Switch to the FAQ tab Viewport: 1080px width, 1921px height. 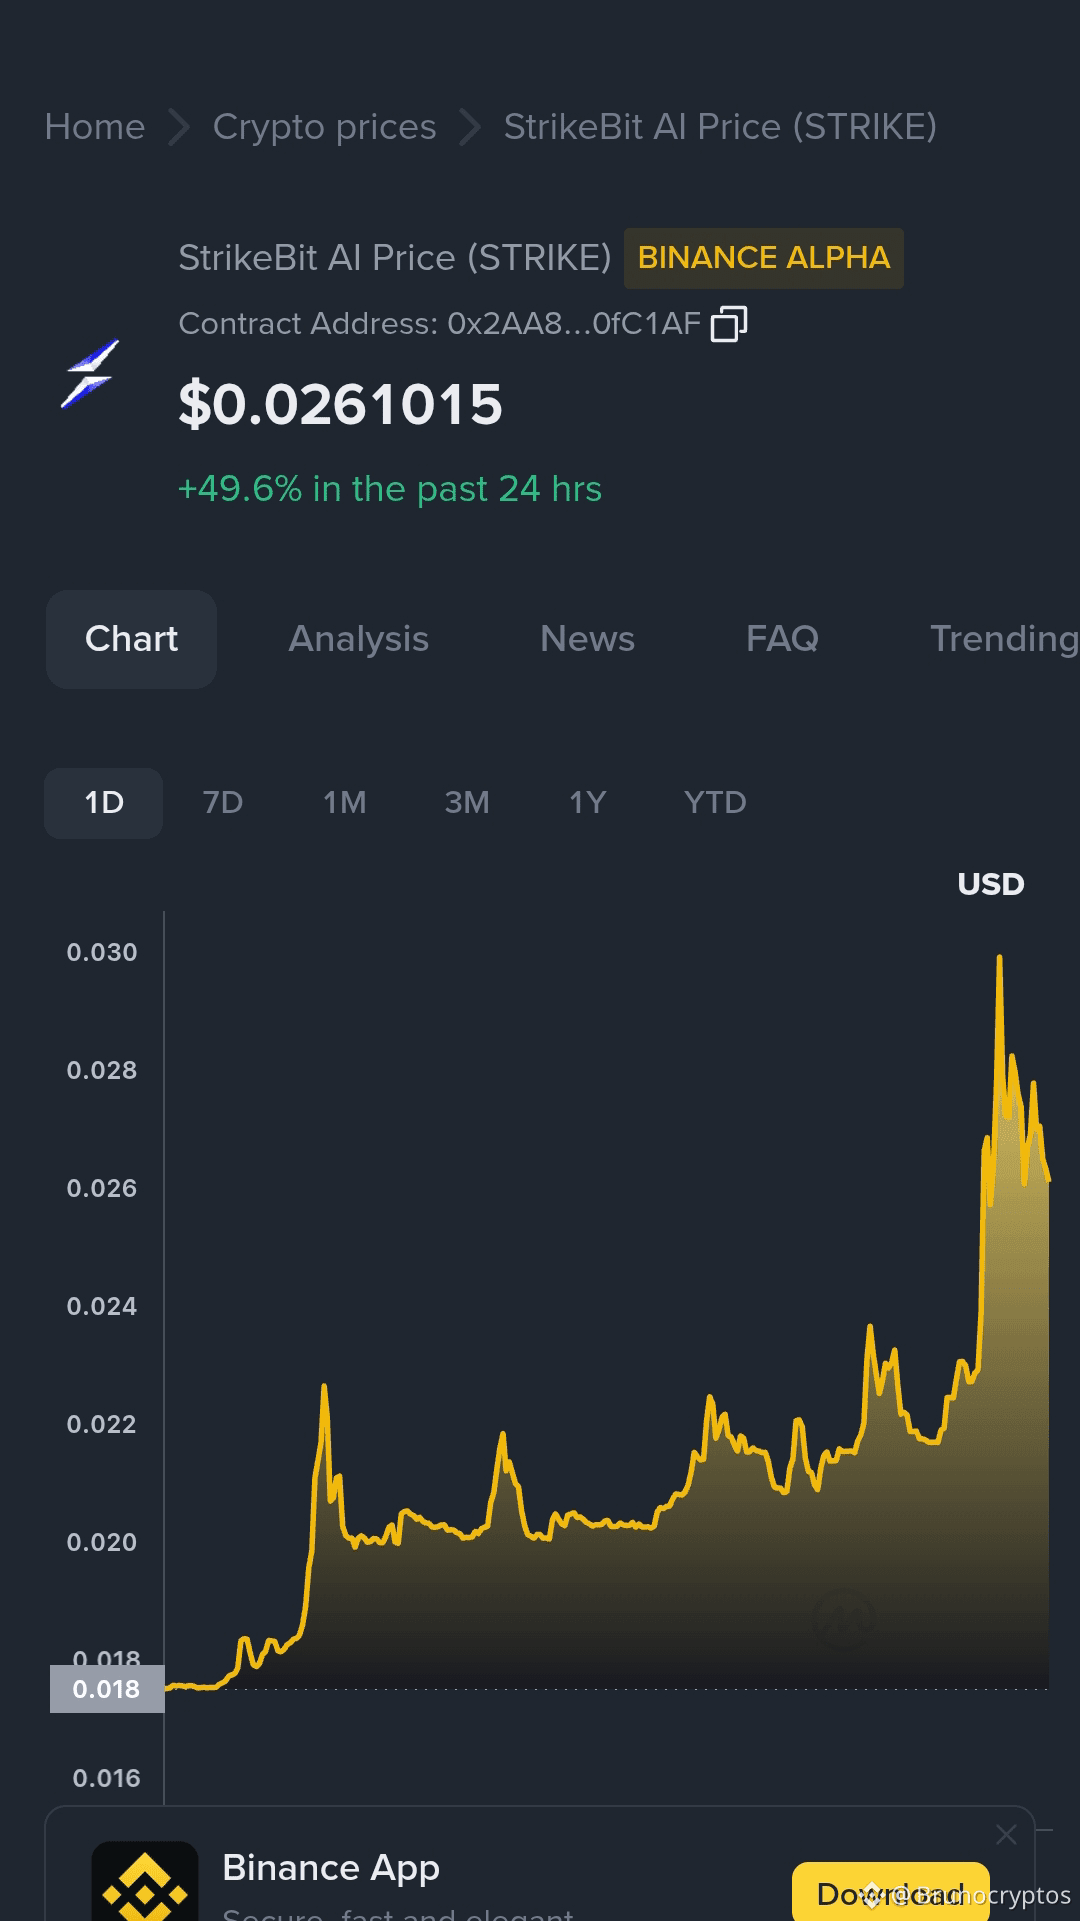tap(783, 639)
